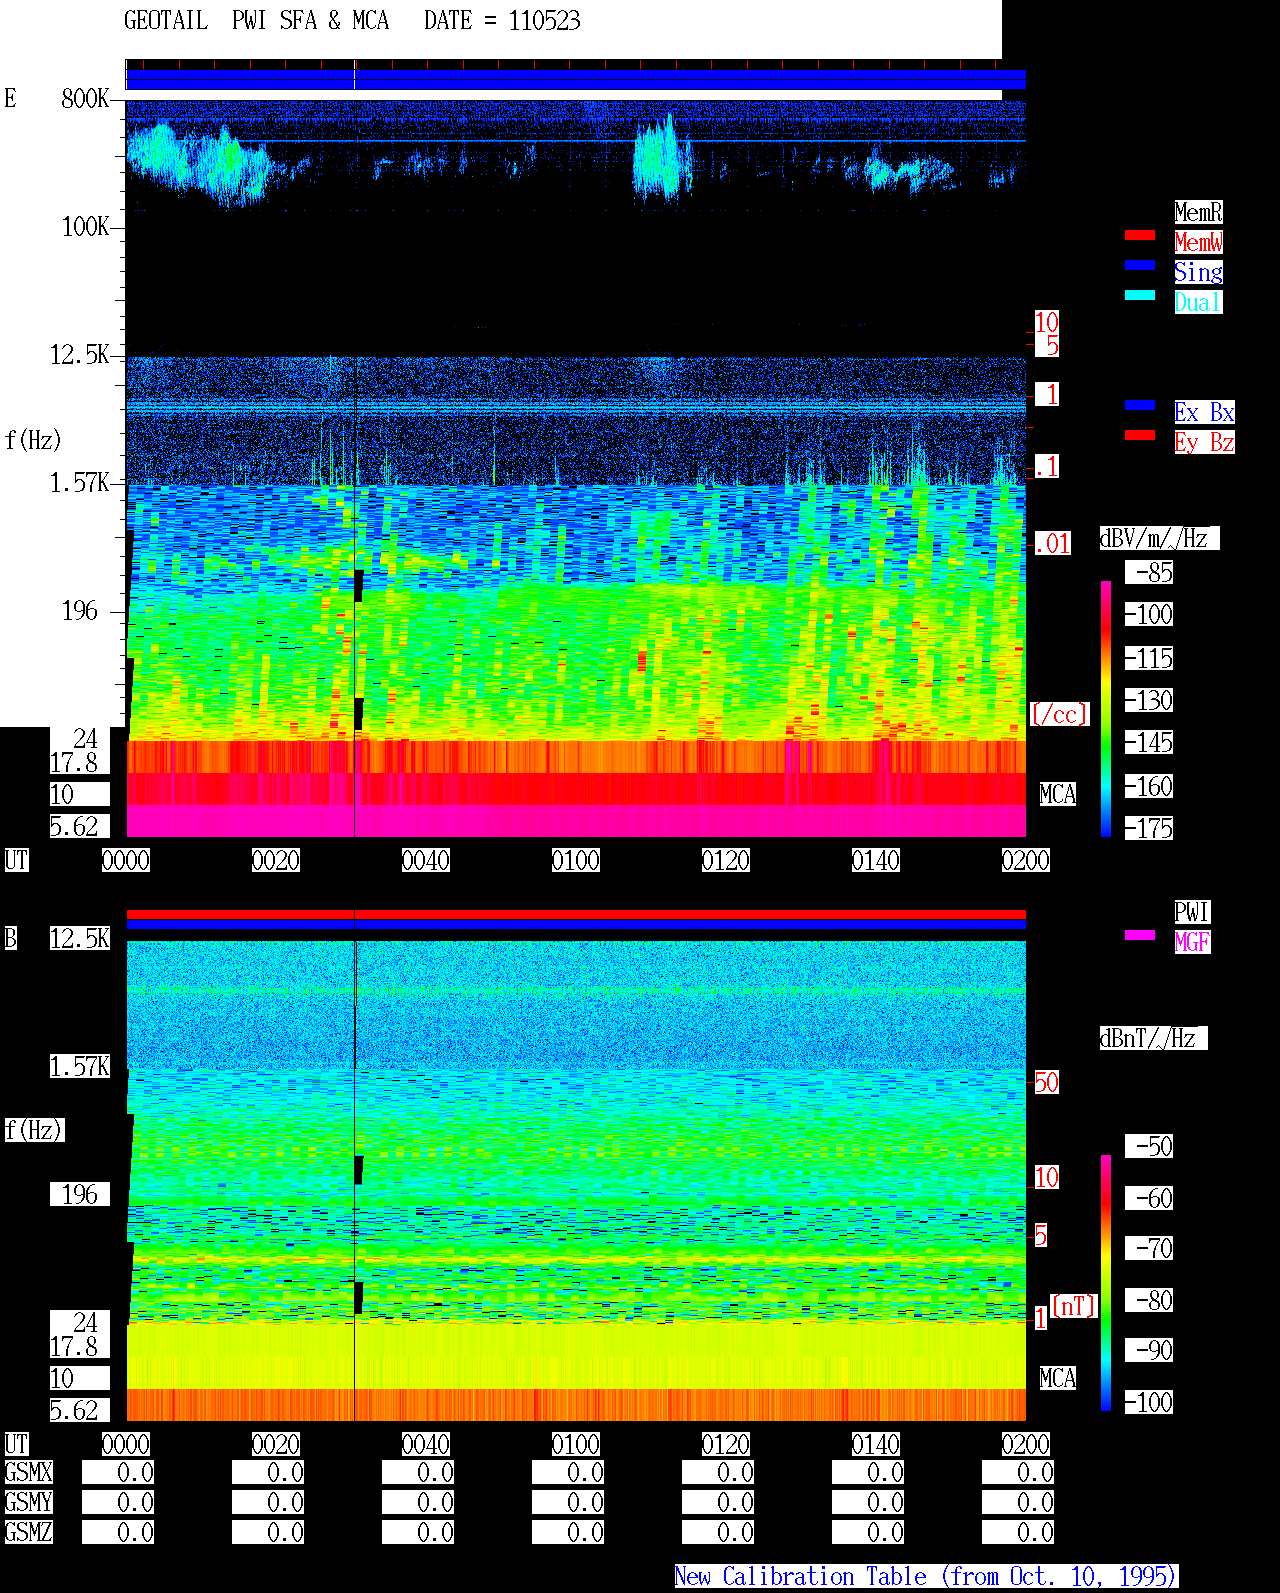Click the -145 color scale value
Viewport: 1280px width, 1593px height.
(x=1149, y=742)
